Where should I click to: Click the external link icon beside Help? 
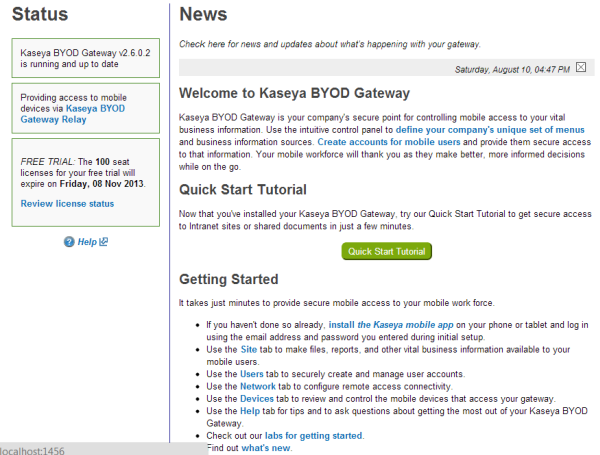[x=104, y=241]
